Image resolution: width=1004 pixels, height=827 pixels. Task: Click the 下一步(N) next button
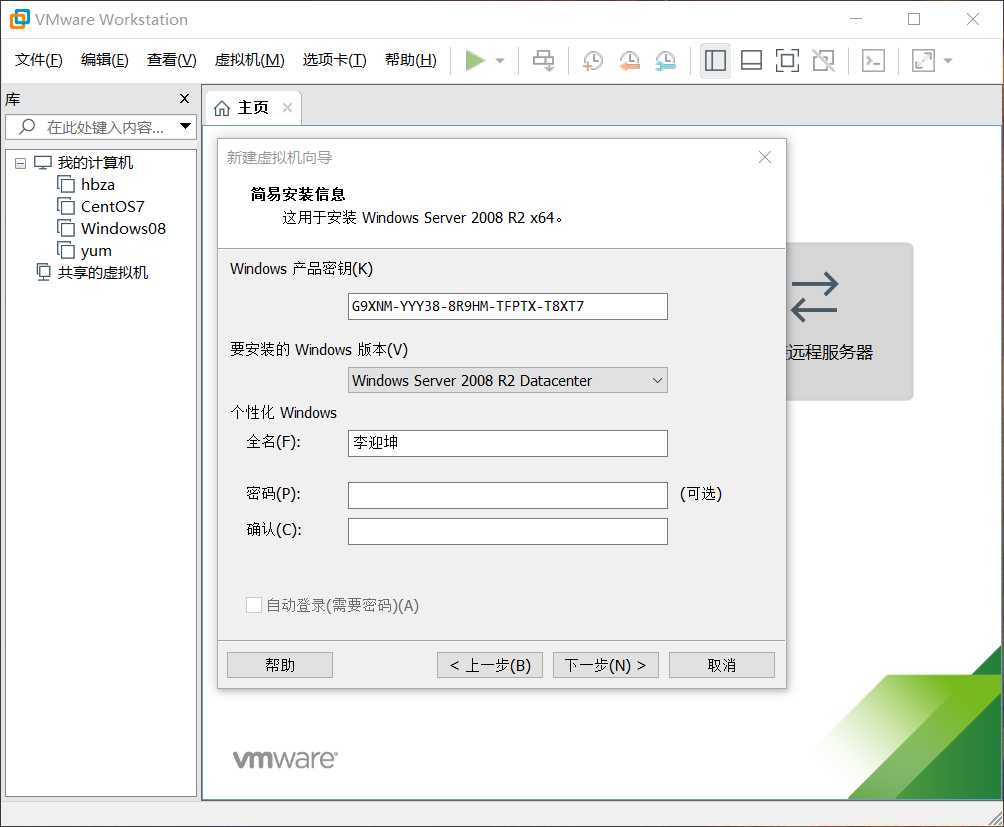[606, 665]
